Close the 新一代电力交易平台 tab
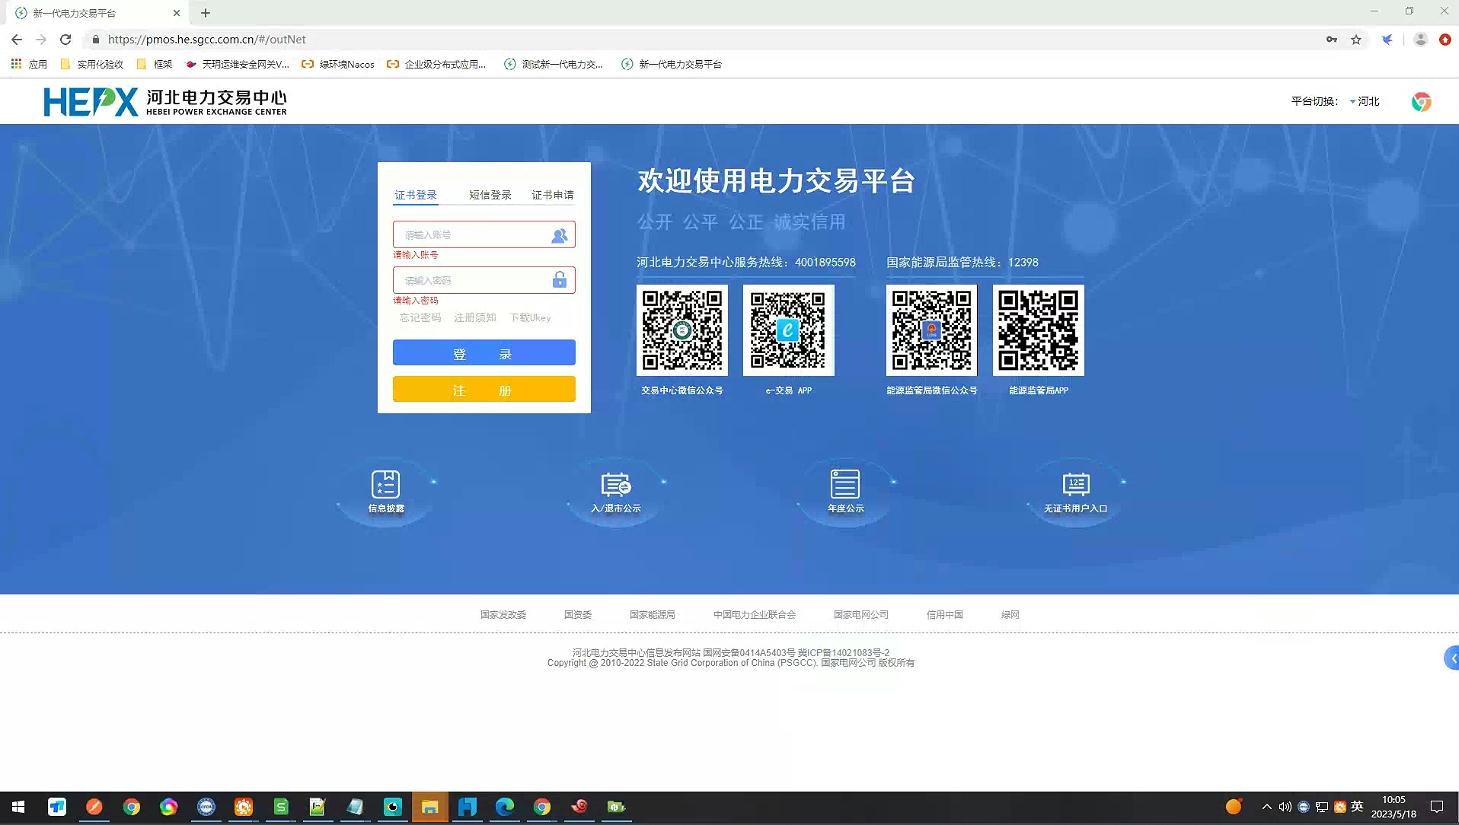This screenshot has height=825, width=1459. [177, 13]
